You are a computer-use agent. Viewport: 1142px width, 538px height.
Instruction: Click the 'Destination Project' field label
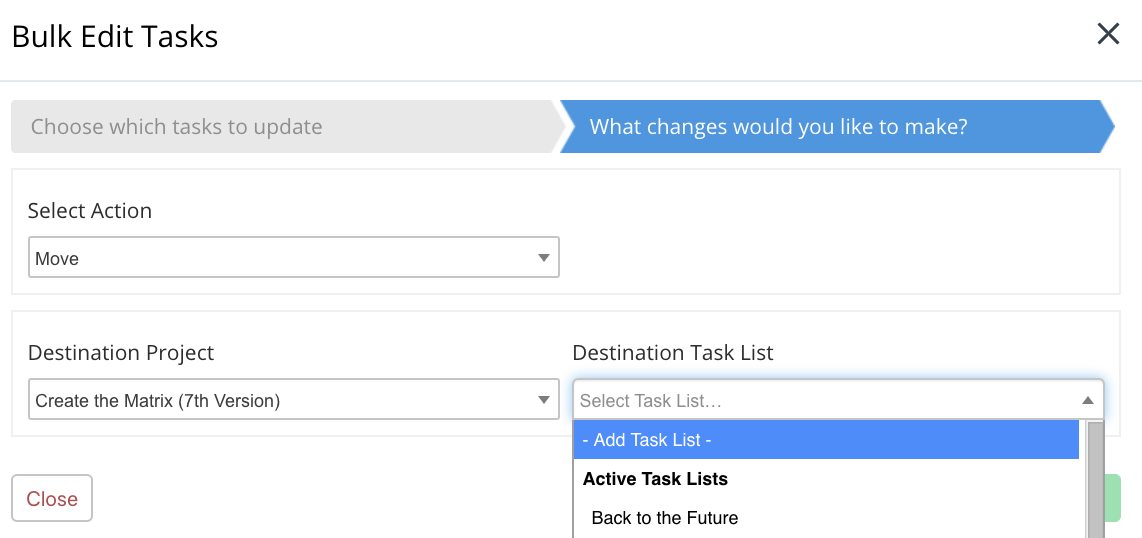(x=121, y=353)
